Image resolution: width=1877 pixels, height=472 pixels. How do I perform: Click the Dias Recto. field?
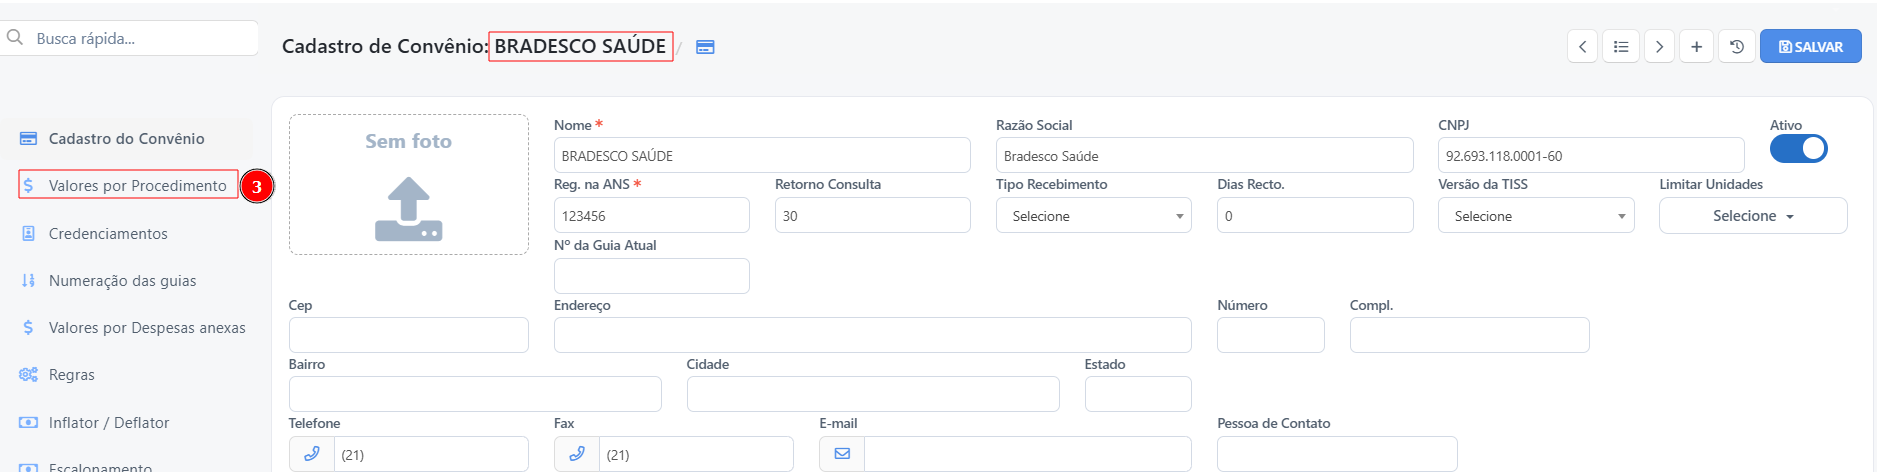pos(1315,216)
